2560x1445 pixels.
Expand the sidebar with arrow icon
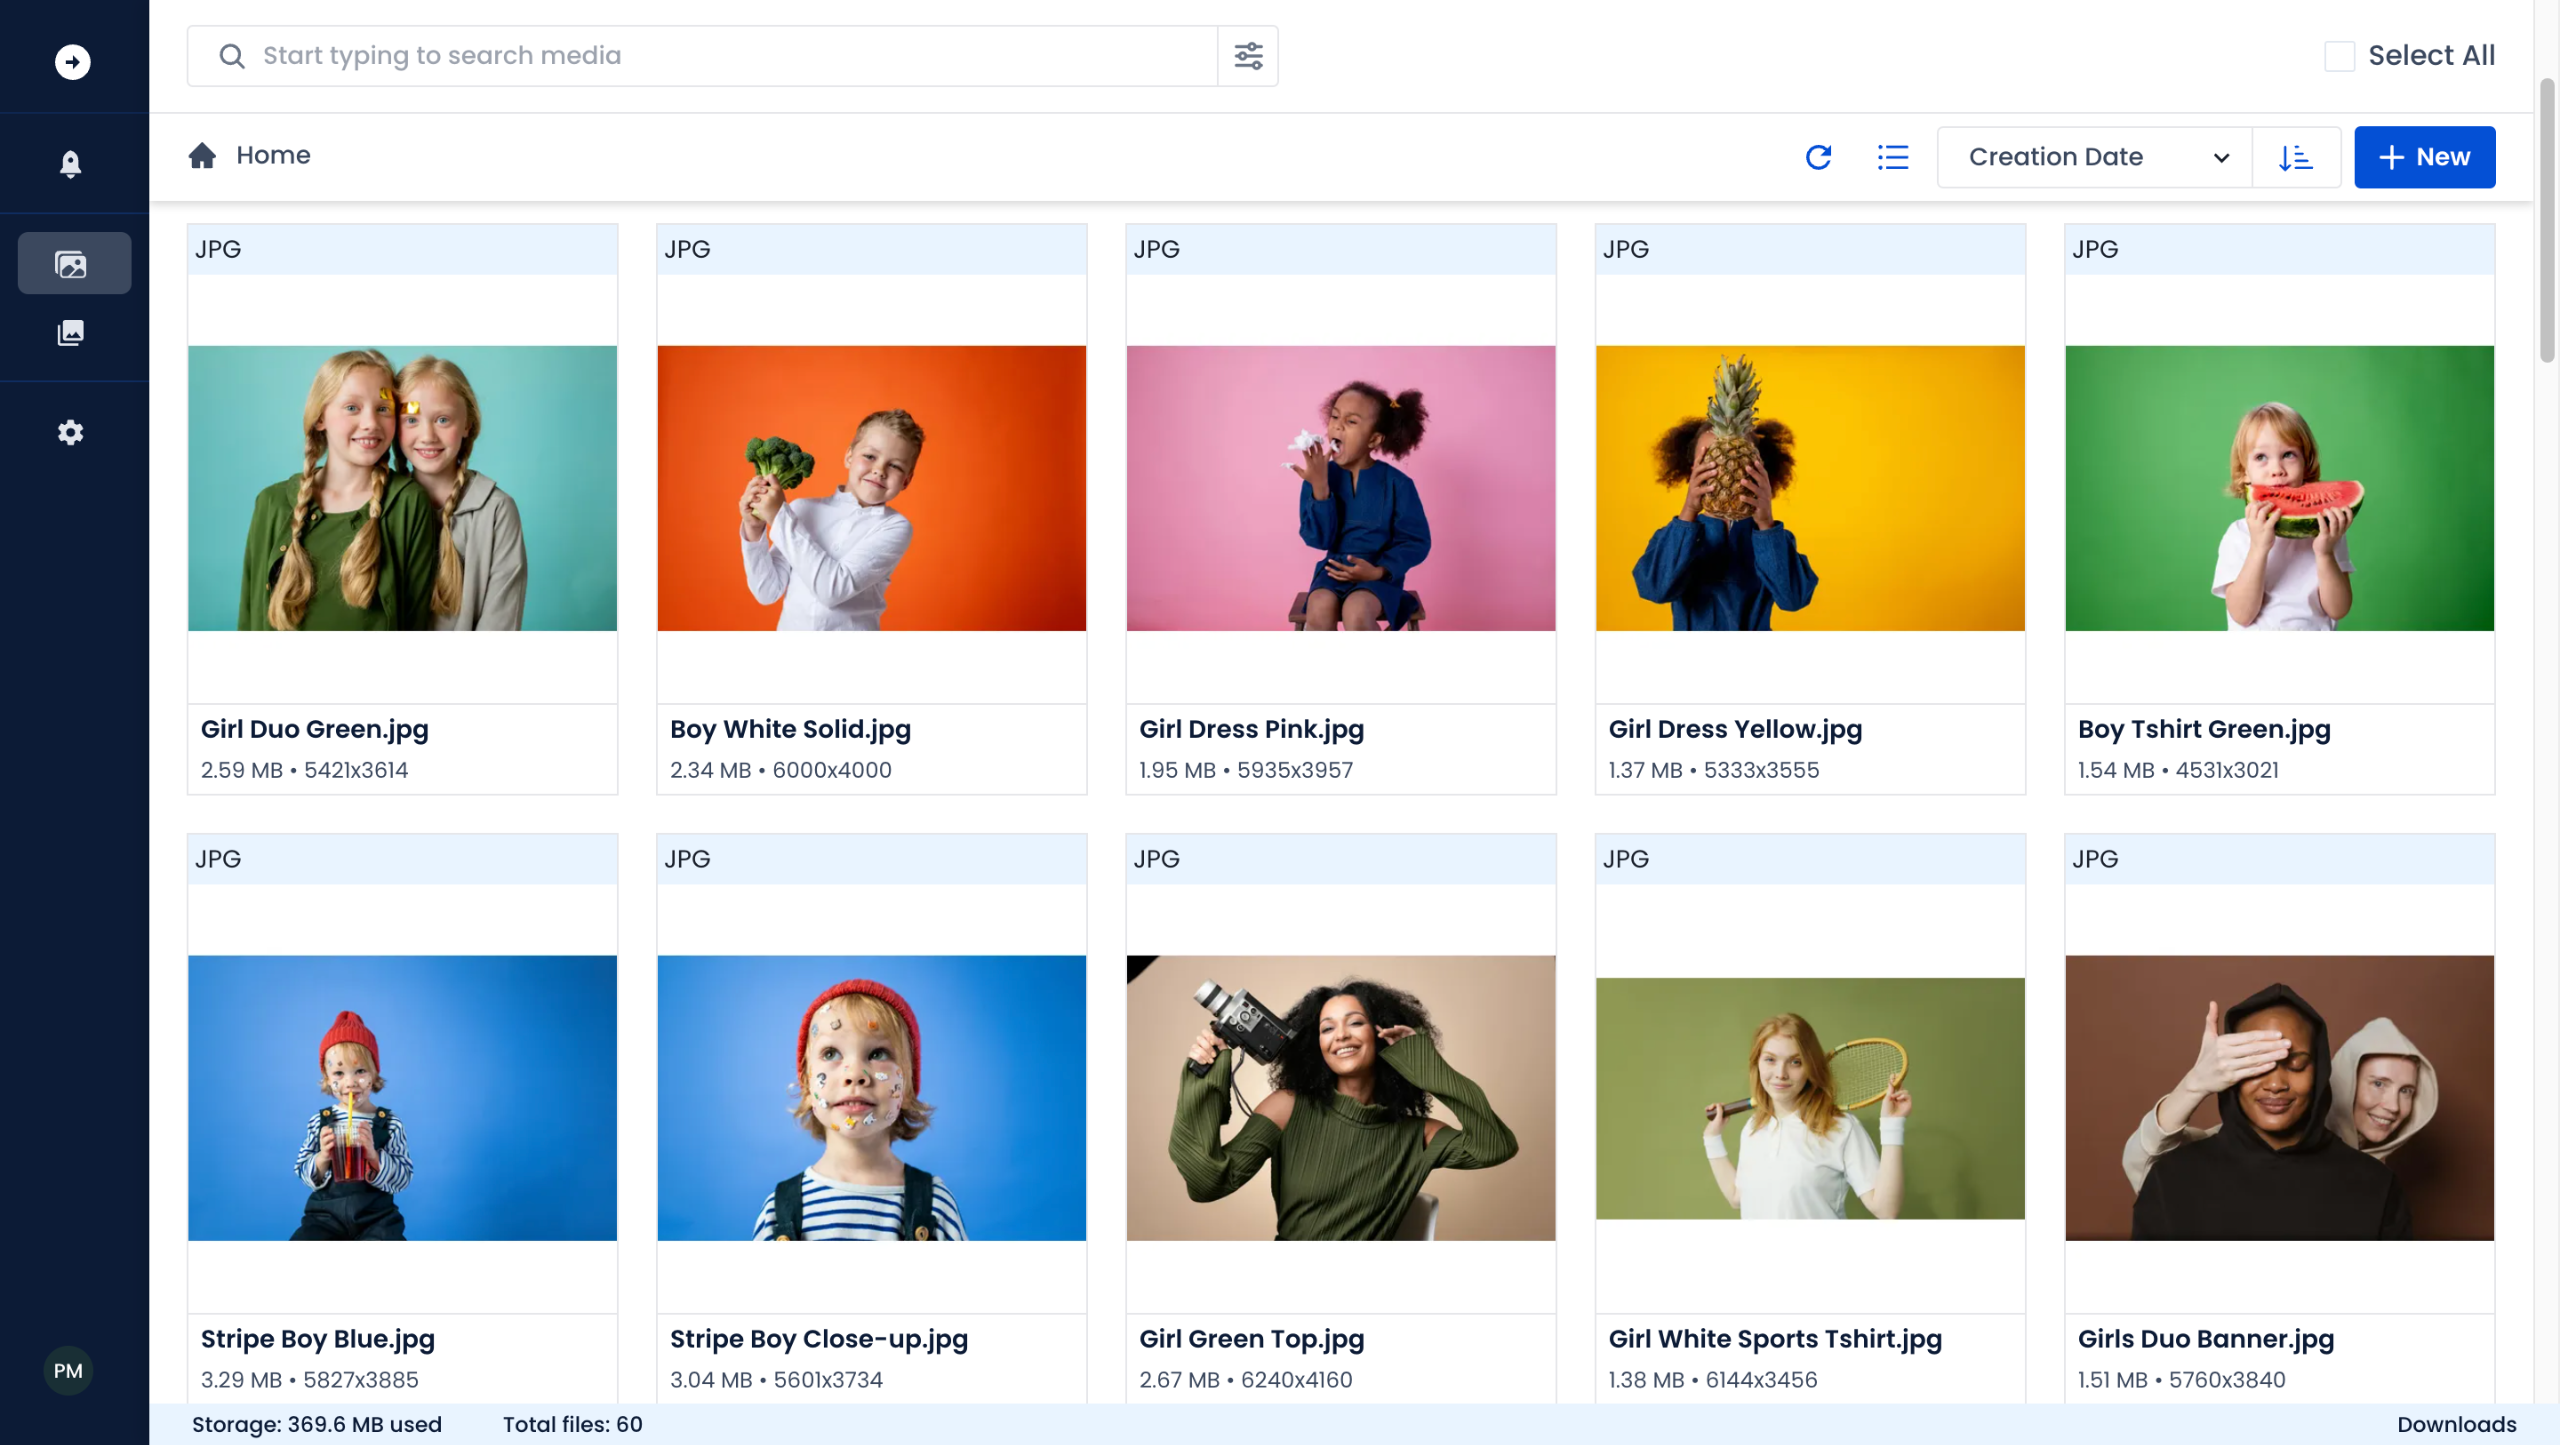pyautogui.click(x=72, y=62)
